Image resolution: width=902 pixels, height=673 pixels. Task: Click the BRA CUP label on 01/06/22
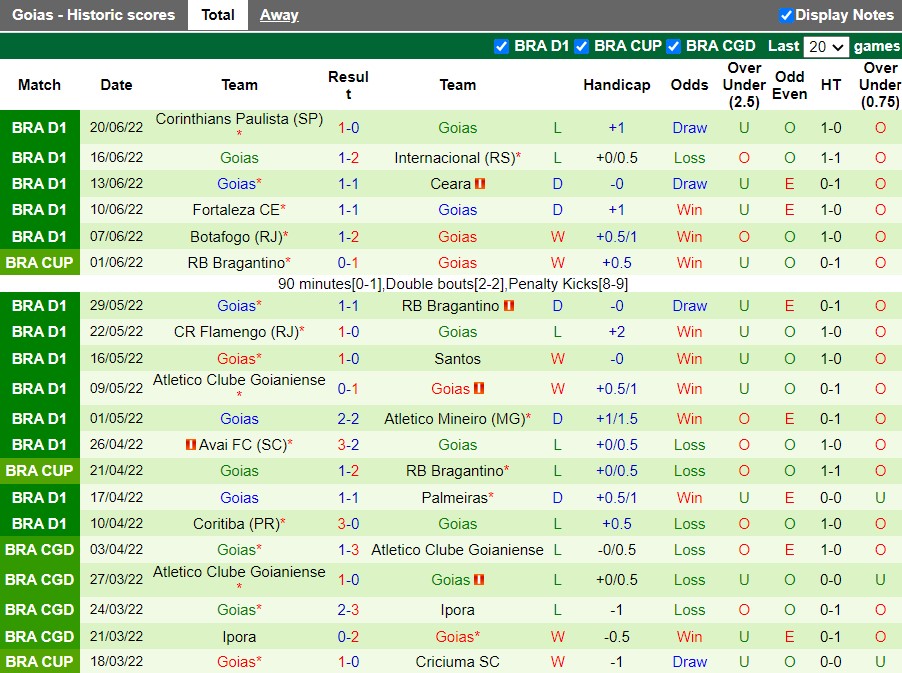point(40,263)
